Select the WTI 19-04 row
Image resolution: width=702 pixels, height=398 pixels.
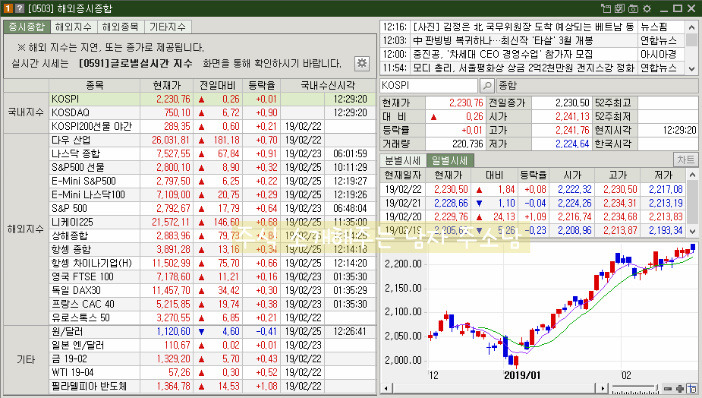pos(212,372)
